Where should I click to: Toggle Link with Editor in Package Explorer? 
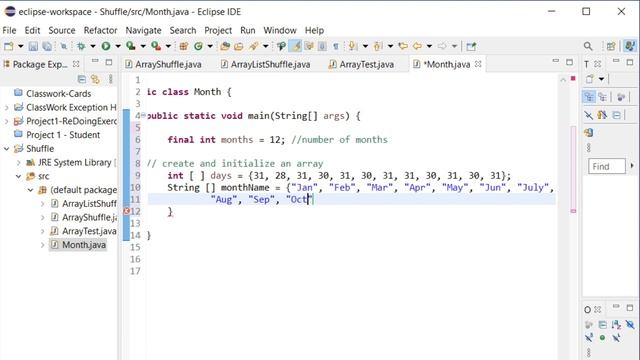coord(96,79)
